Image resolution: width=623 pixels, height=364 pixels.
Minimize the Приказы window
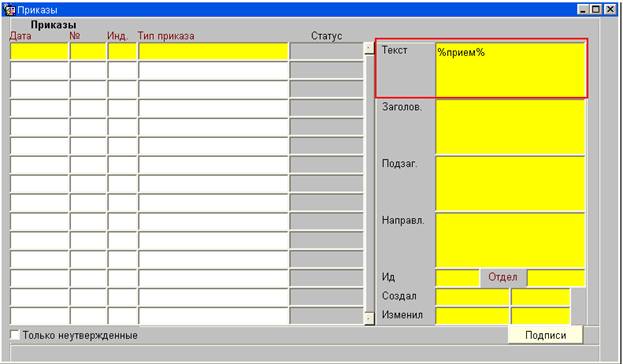pos(583,10)
